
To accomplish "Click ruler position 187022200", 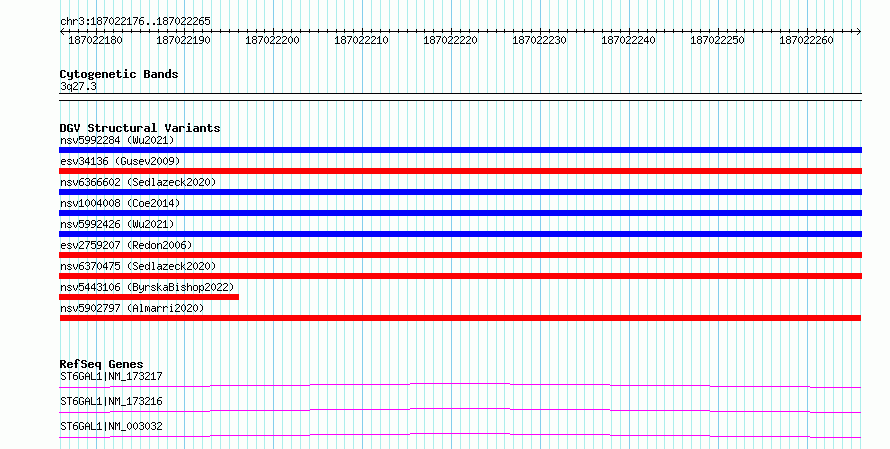I will click(x=272, y=40).
